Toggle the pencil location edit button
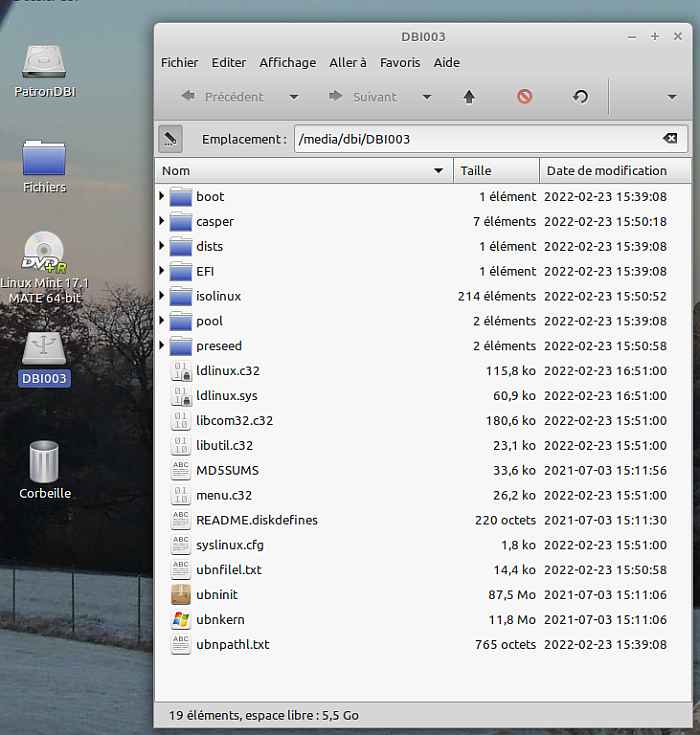The width and height of the screenshot is (700, 735). coord(170,139)
